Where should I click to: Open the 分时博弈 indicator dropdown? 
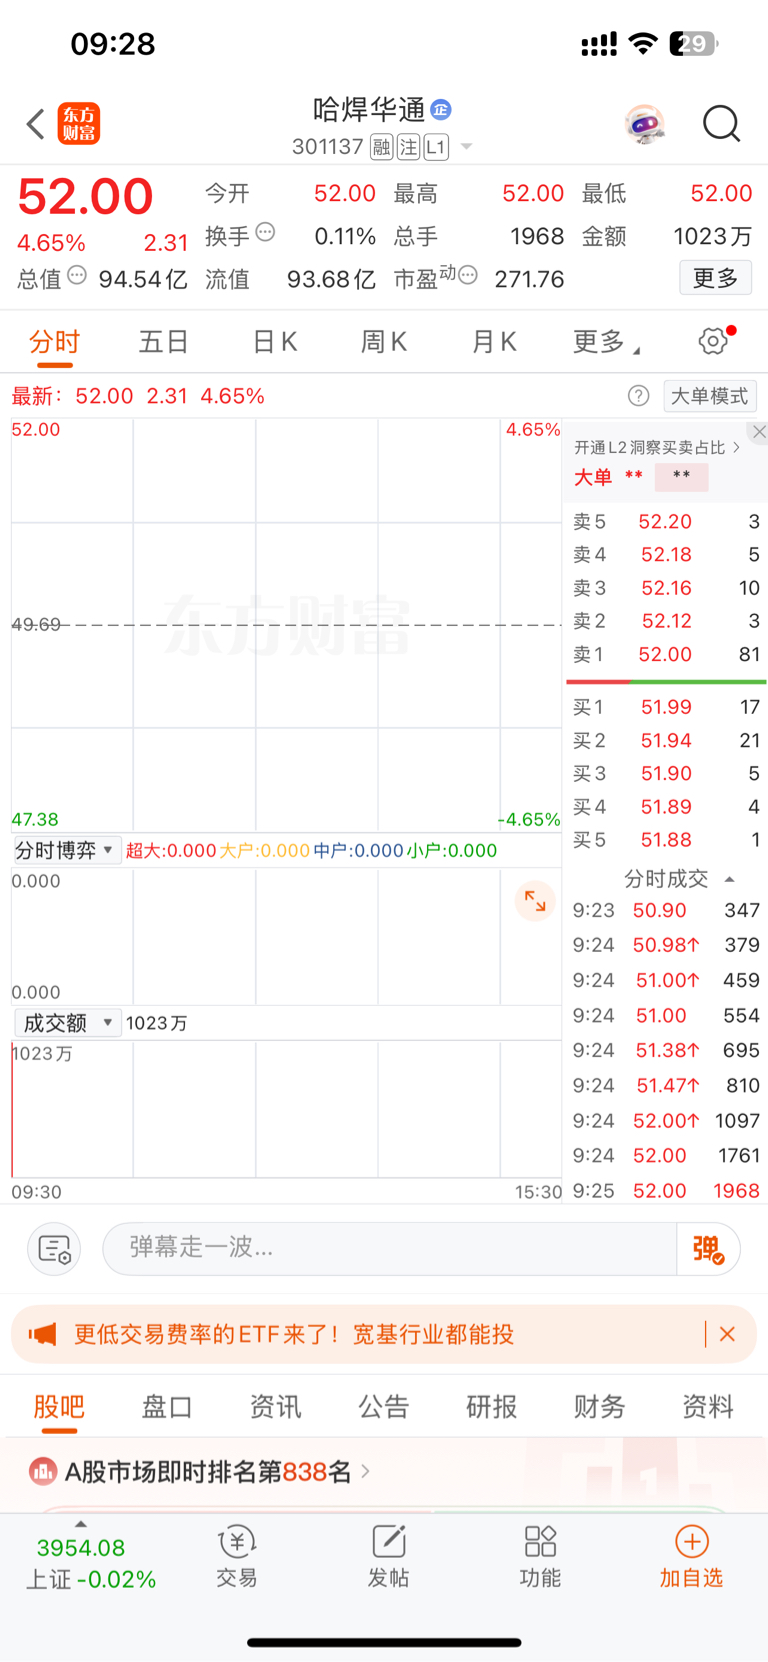pyautogui.click(x=67, y=850)
